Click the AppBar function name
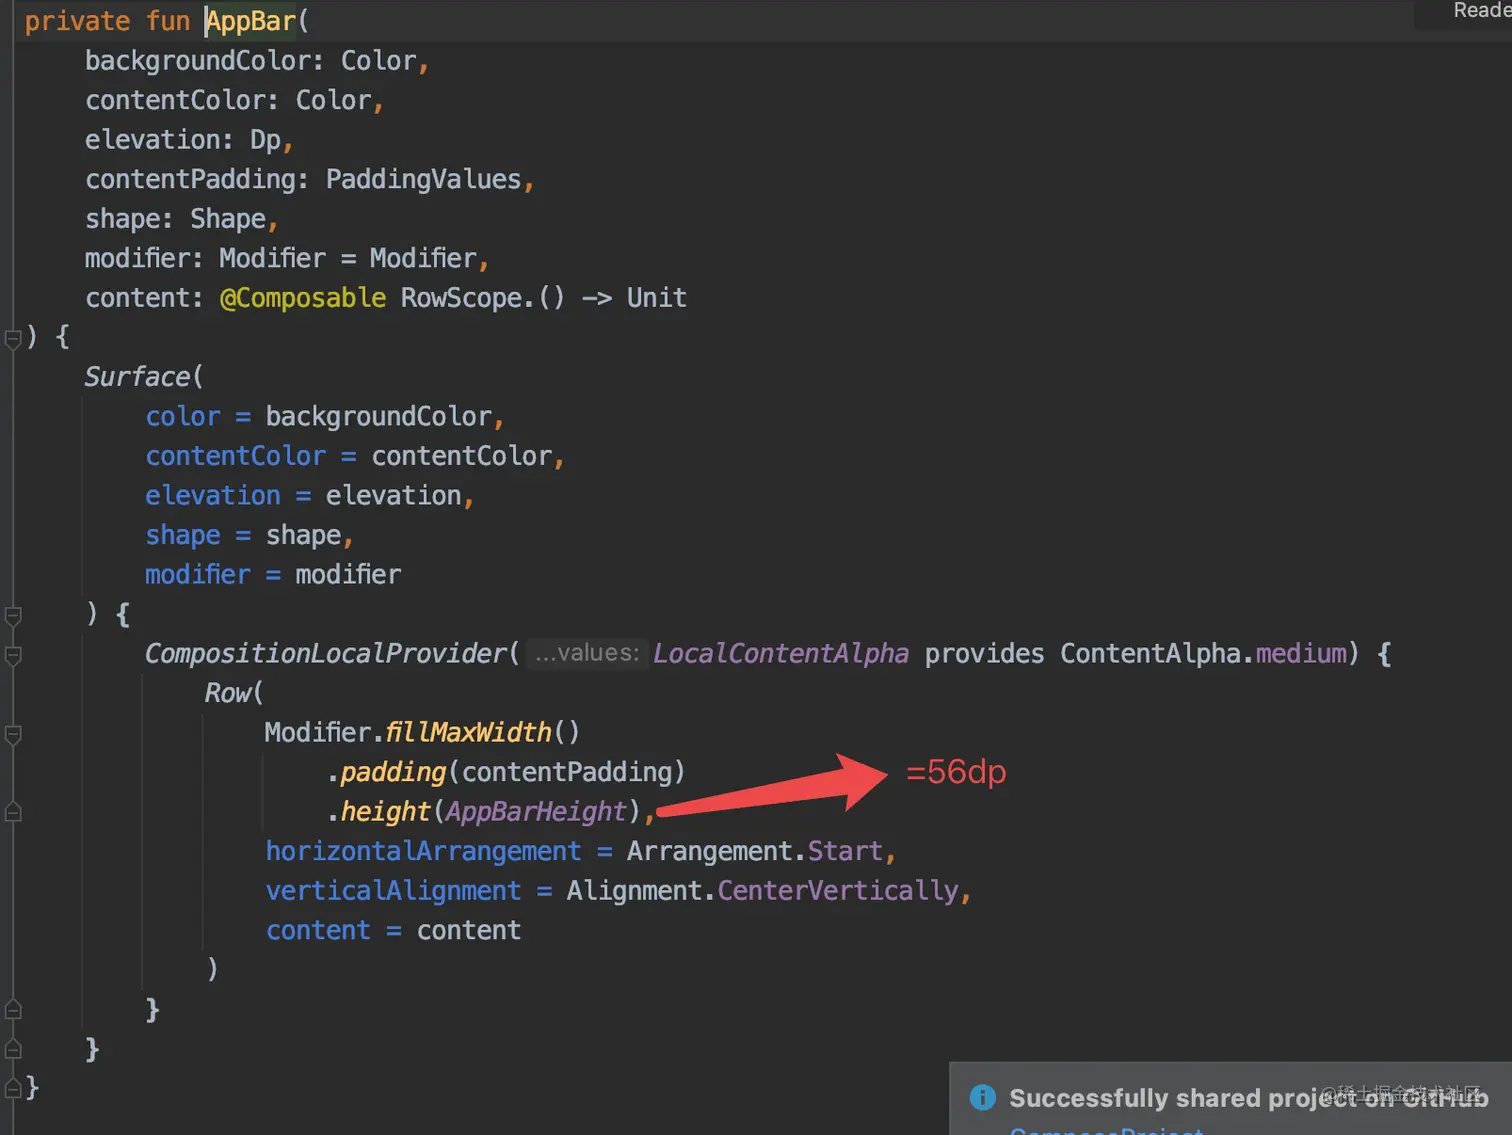Image resolution: width=1512 pixels, height=1135 pixels. tap(251, 21)
